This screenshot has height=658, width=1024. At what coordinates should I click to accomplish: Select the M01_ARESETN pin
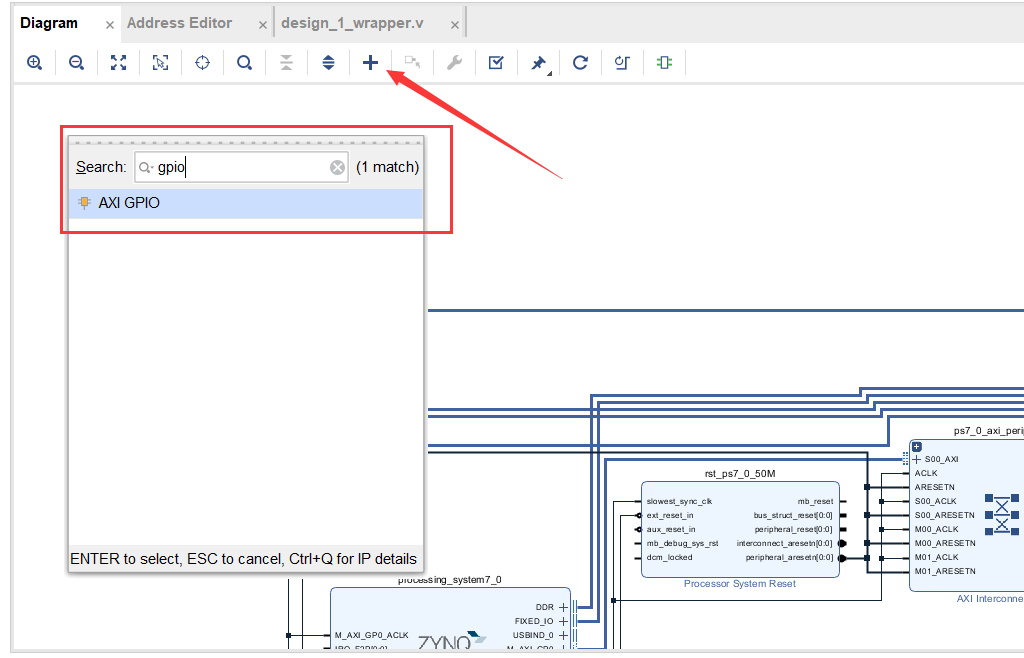pyautogui.click(x=945, y=571)
